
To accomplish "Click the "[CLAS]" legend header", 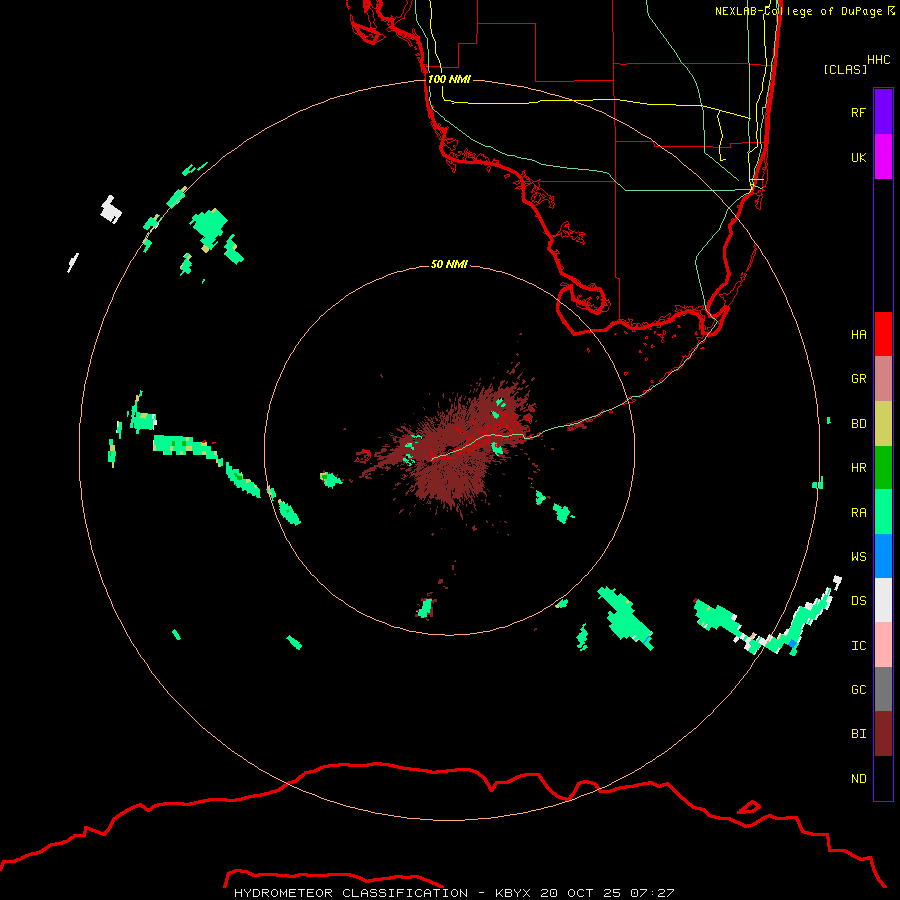I will click(x=845, y=69).
